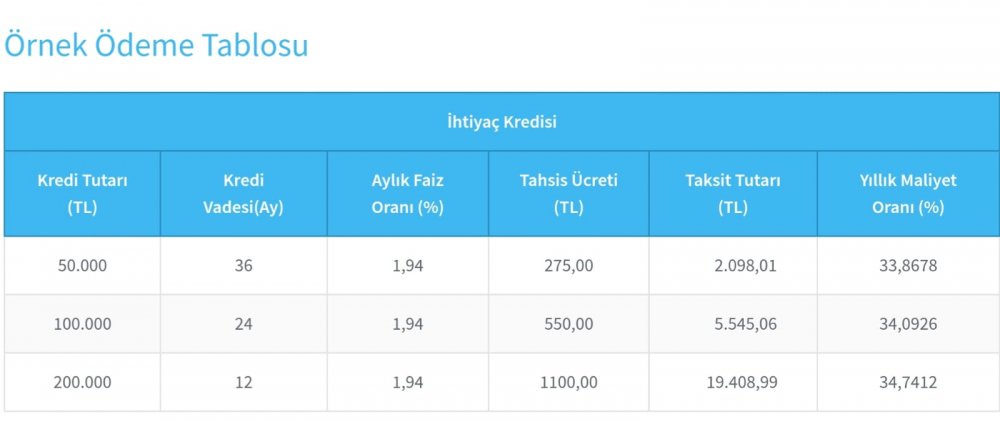Click the 36 month term cell
Screen dimensions: 1000x421
[243, 265]
